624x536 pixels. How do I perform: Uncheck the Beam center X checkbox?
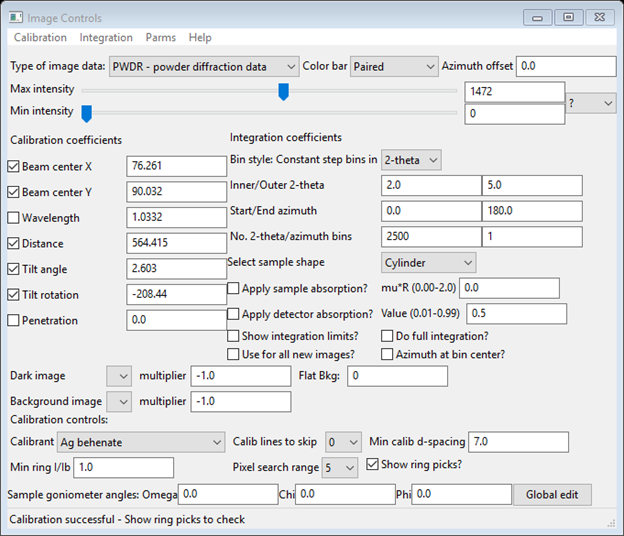pos(13,166)
